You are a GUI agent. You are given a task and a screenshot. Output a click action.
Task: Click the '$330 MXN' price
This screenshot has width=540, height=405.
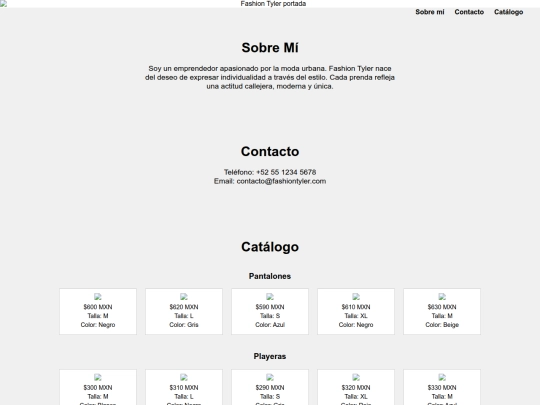pyautogui.click(x=442, y=388)
